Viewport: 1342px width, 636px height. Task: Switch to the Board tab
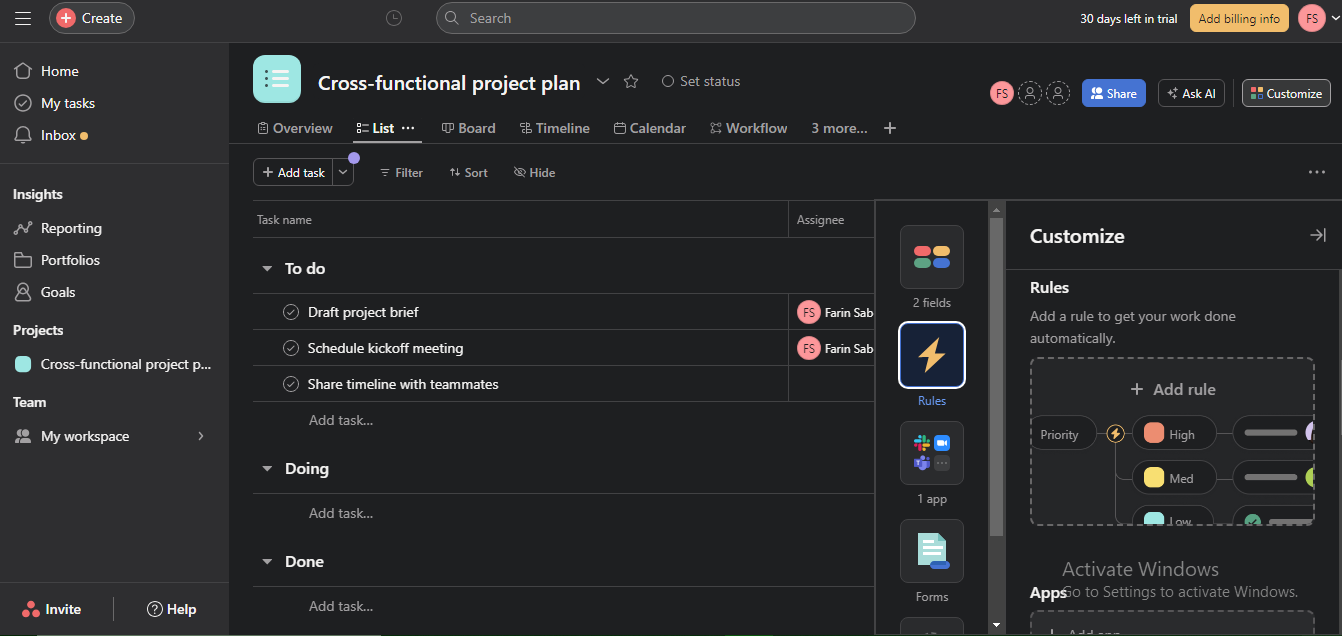pyautogui.click(x=469, y=128)
